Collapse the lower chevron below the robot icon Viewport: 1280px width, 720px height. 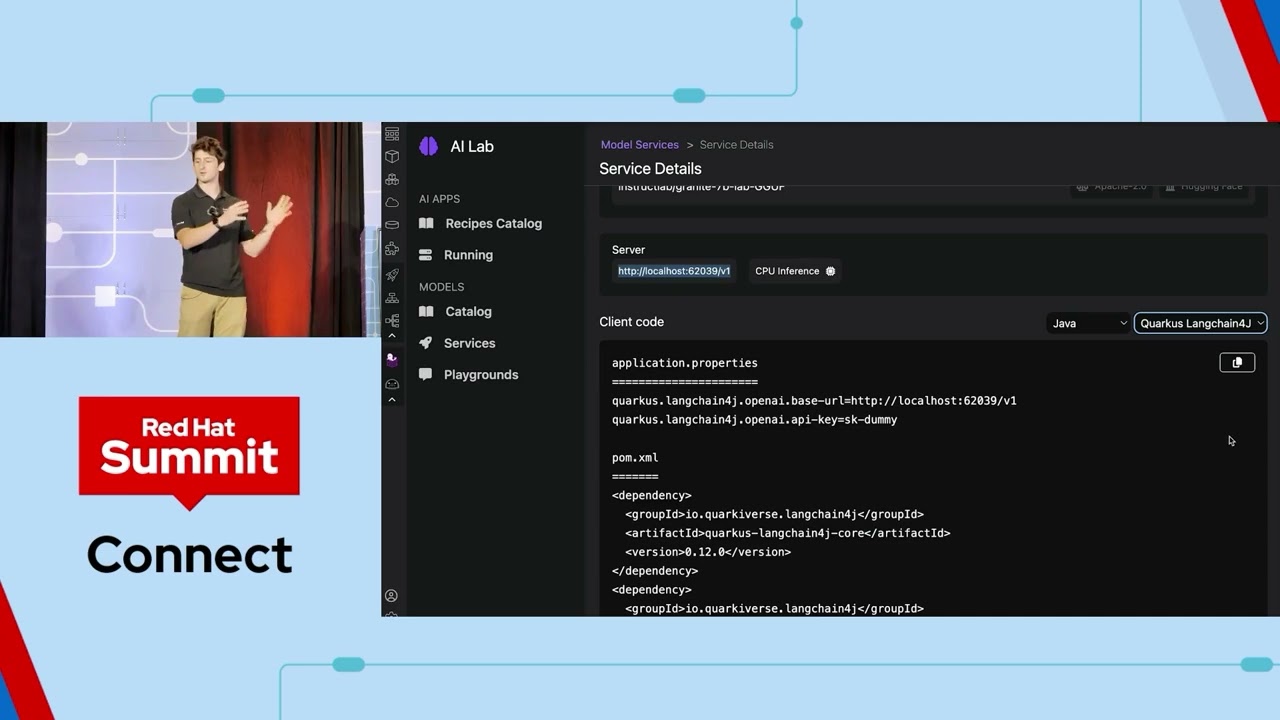pos(392,399)
